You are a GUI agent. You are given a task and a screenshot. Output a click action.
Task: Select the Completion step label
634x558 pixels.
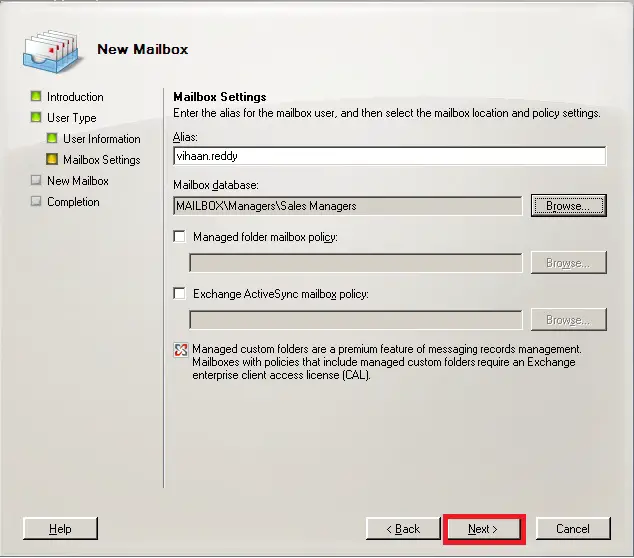pos(73,202)
